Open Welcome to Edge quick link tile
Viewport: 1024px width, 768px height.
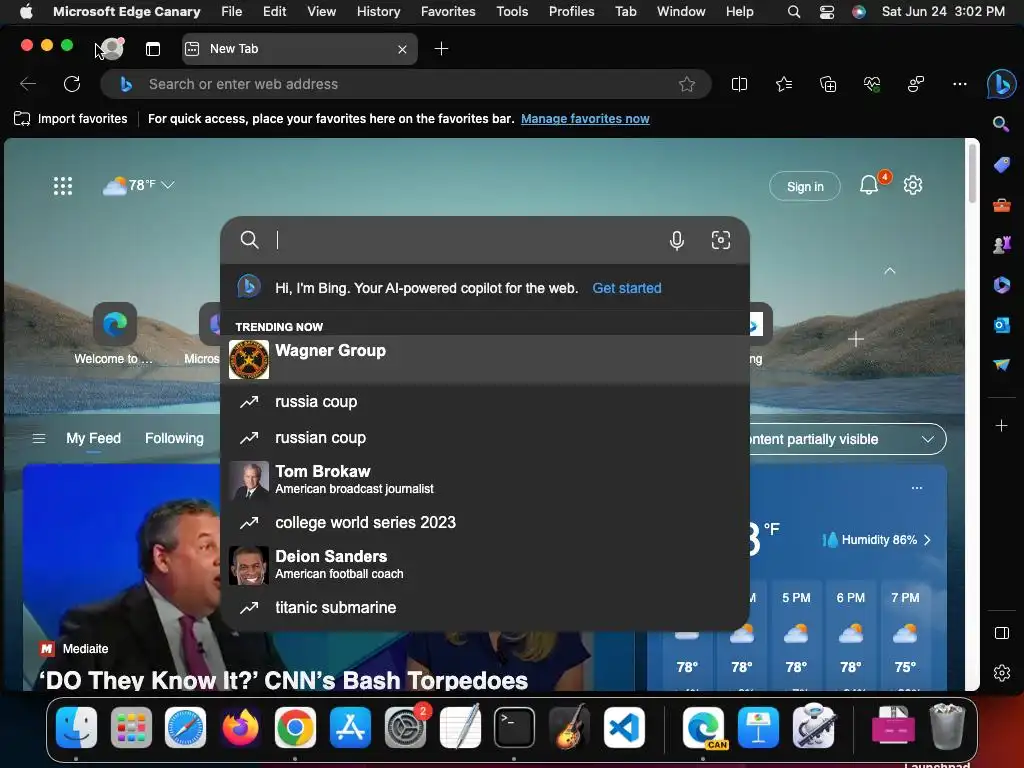114,334
